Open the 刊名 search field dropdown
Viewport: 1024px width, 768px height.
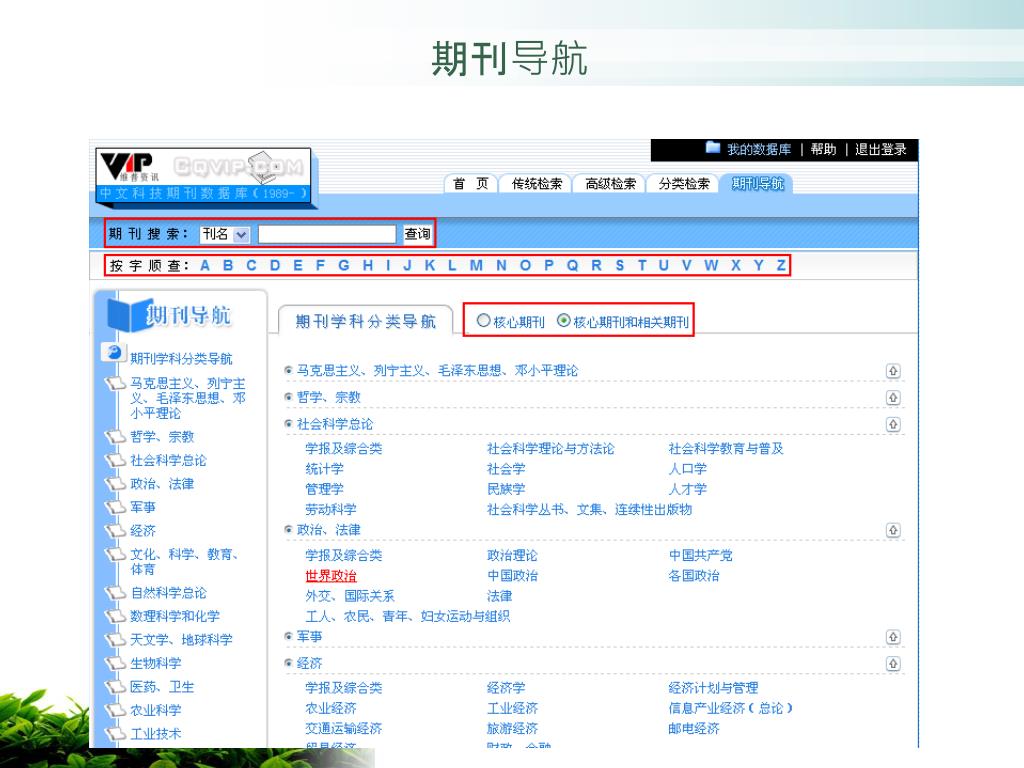click(x=241, y=234)
